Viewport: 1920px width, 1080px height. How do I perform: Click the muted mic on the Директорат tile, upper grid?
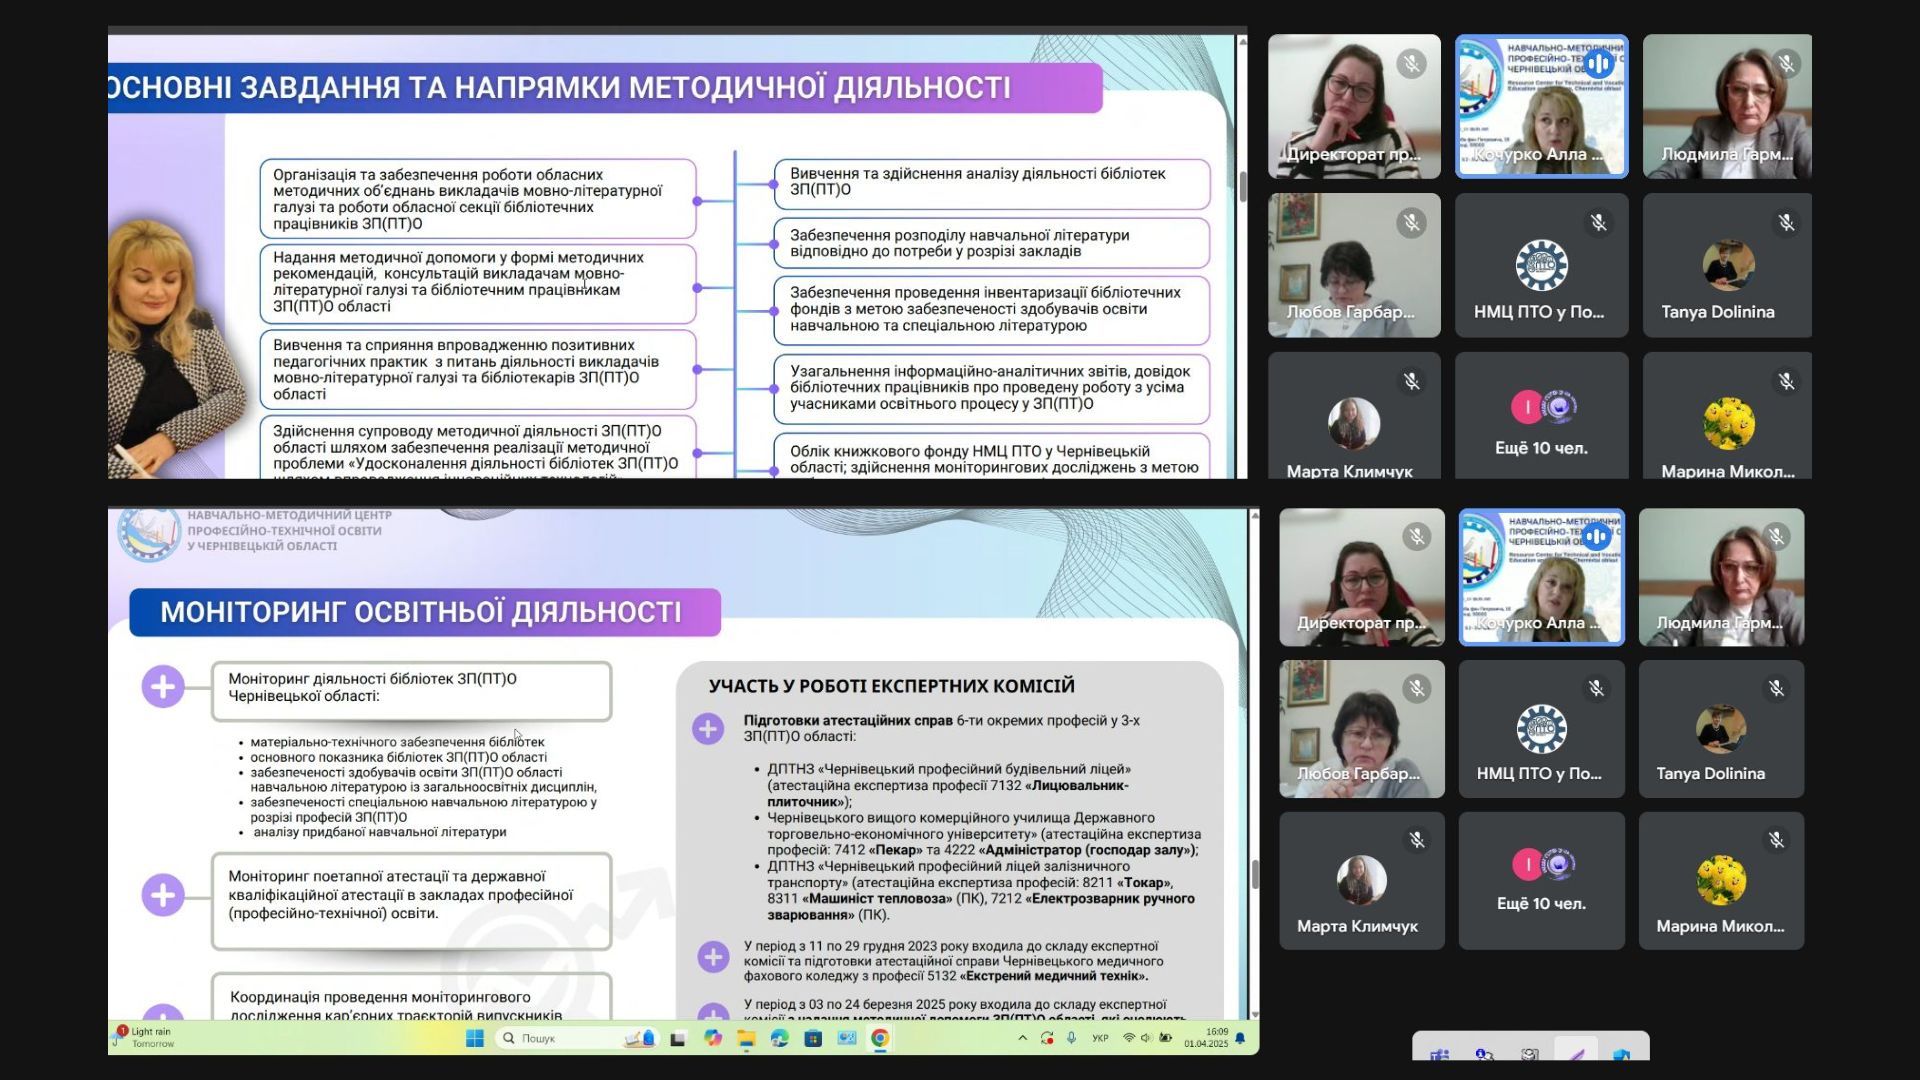1412,64
